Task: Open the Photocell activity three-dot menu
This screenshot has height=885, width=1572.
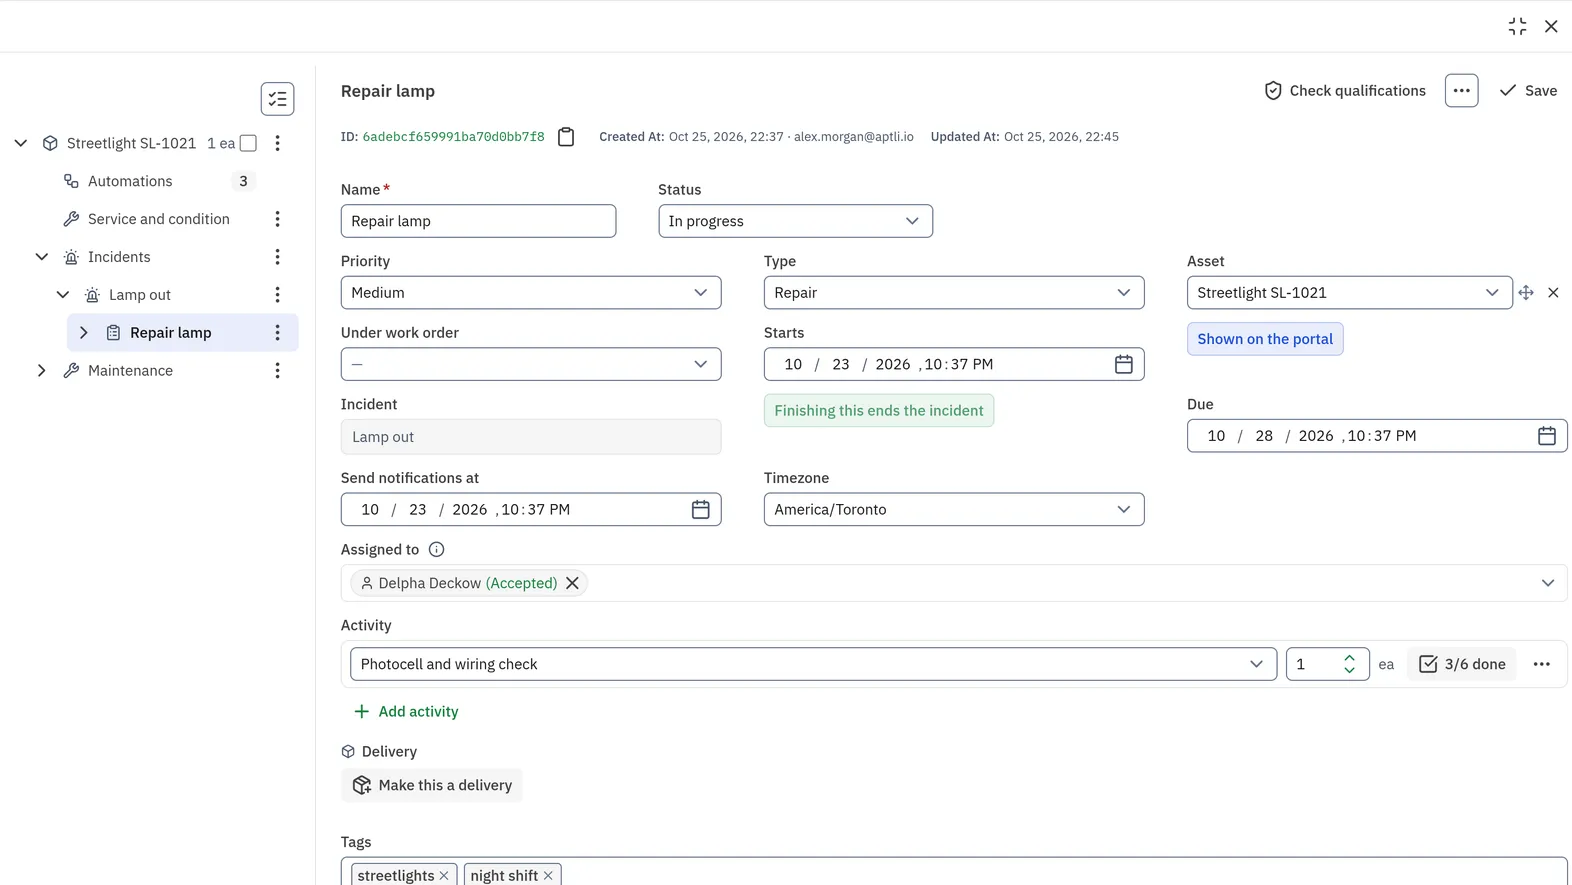Action: pos(1541,664)
